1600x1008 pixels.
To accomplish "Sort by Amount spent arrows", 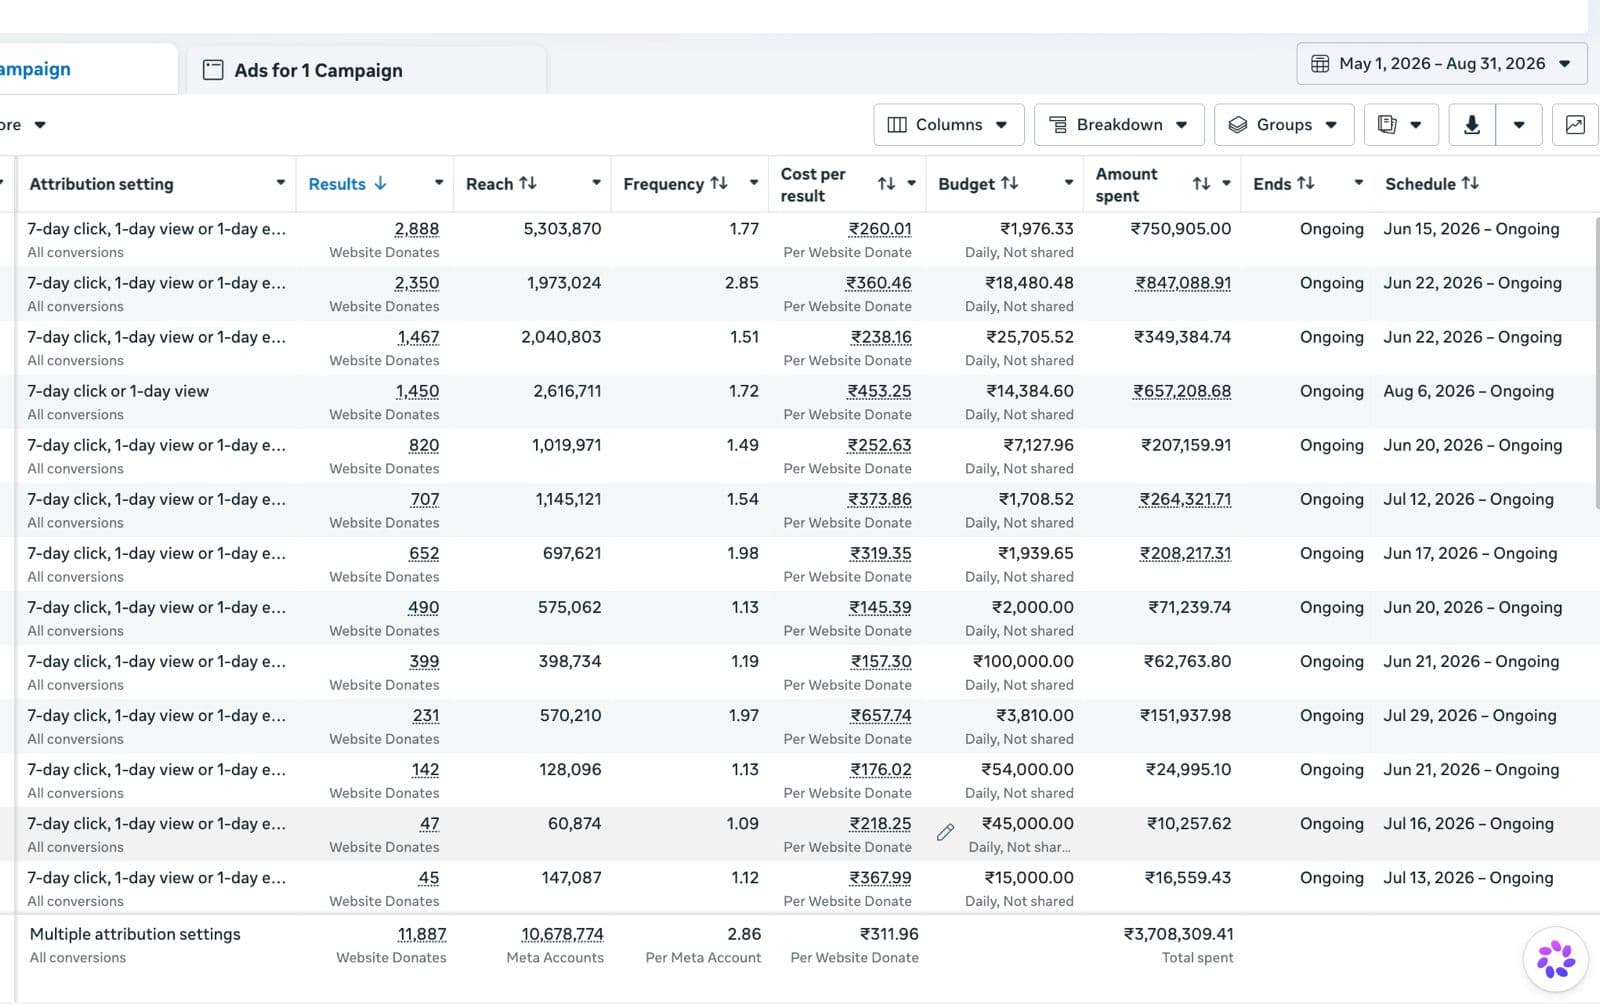I will (1201, 184).
